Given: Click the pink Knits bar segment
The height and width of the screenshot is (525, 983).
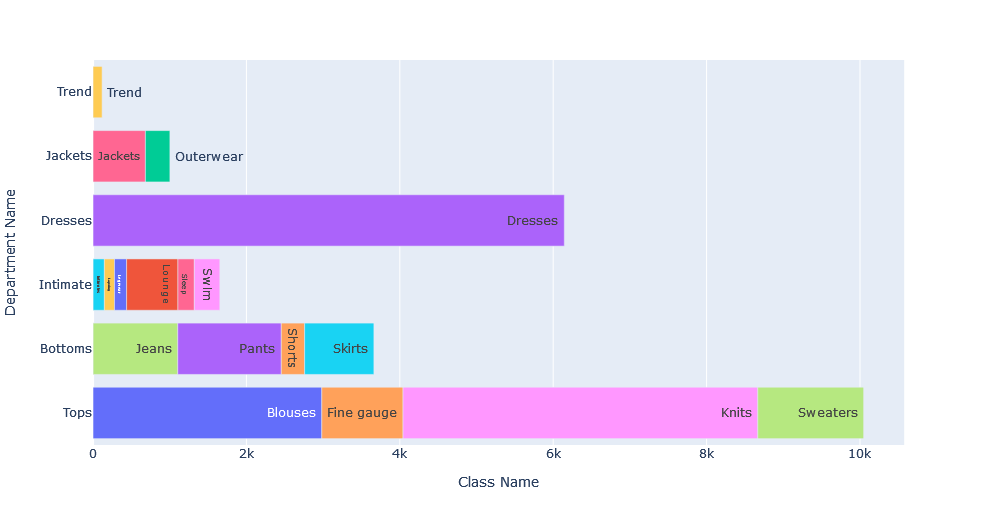Looking at the screenshot, I should (x=579, y=413).
